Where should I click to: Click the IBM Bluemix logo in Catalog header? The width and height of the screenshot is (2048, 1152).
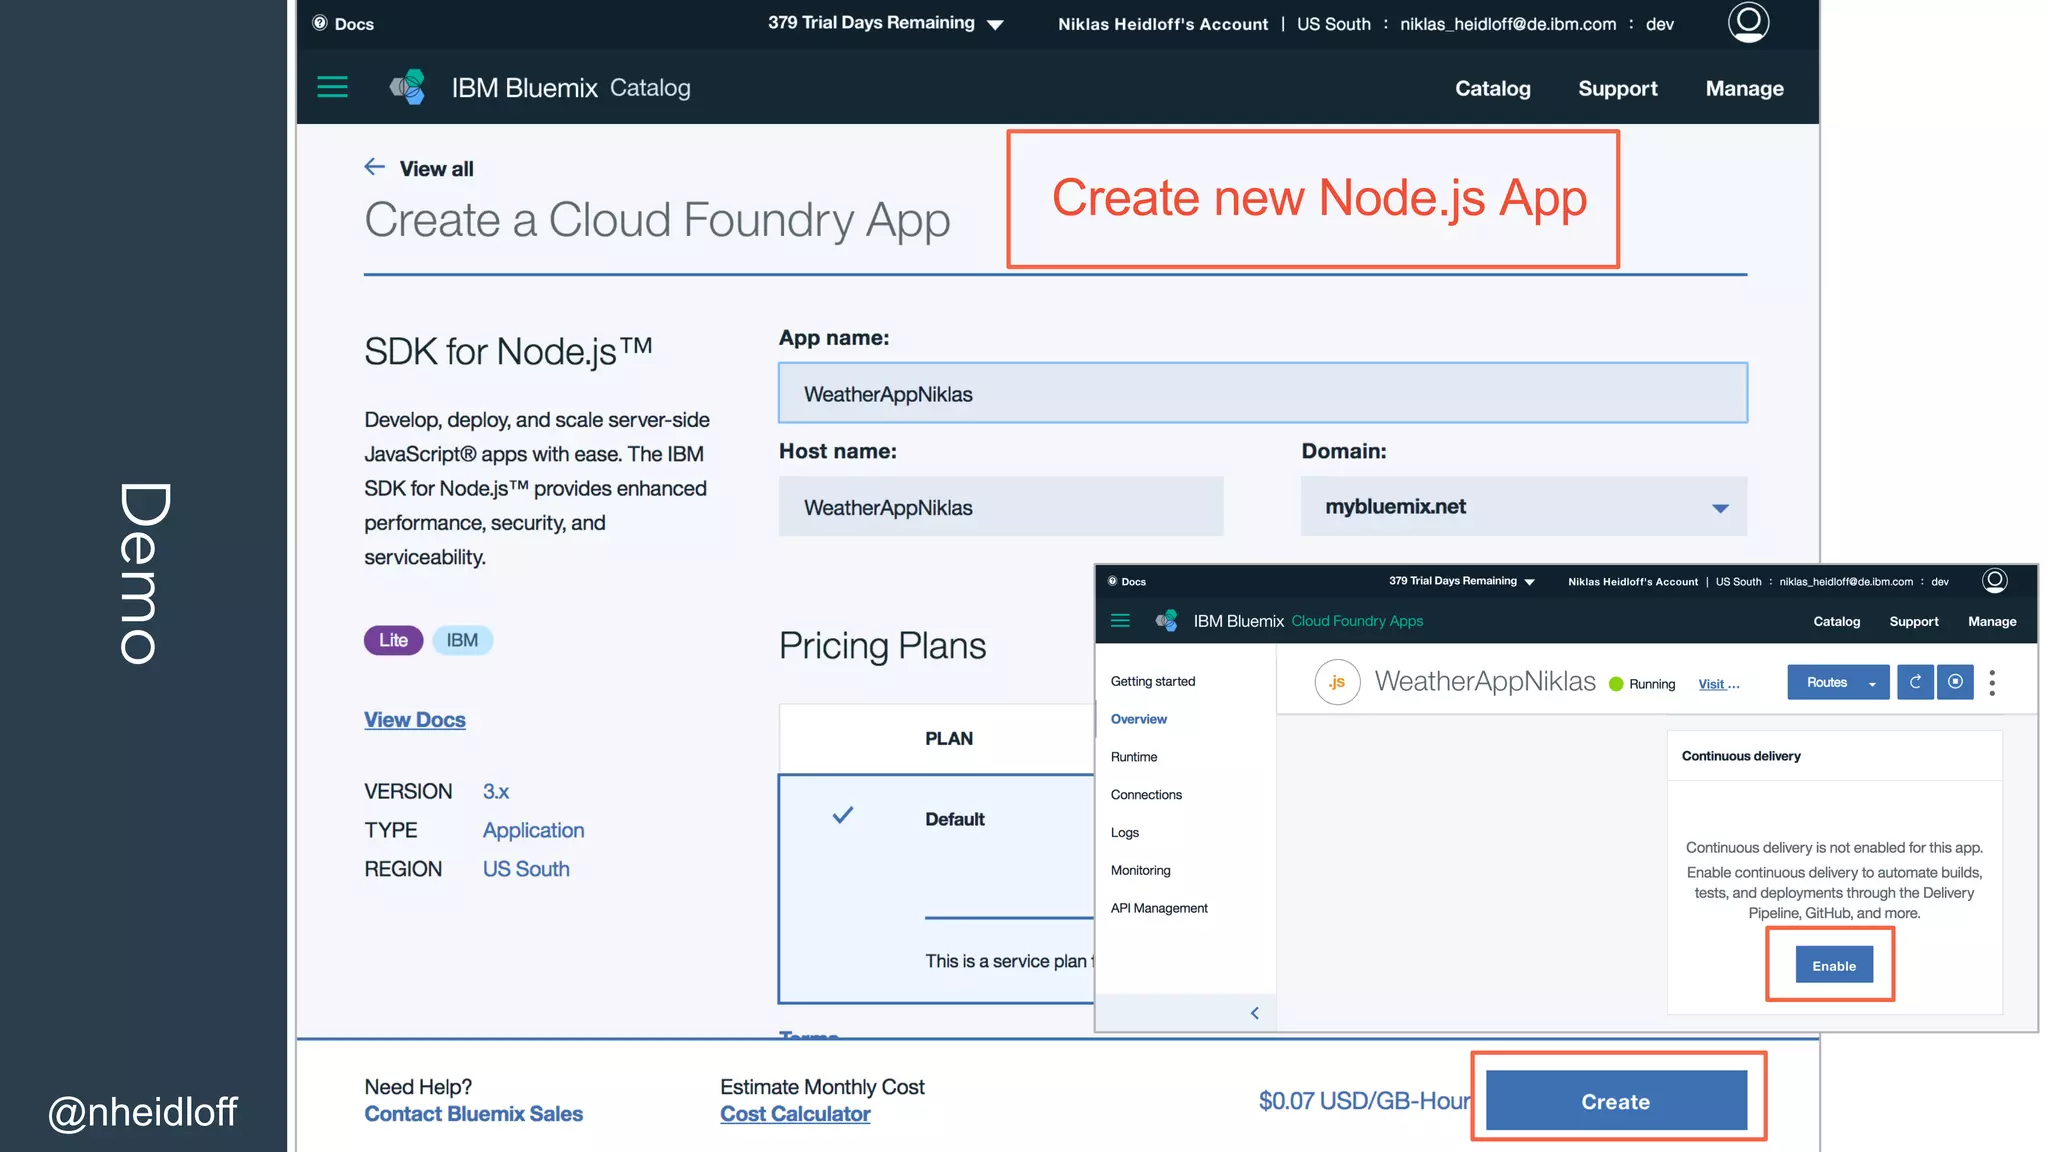(407, 87)
